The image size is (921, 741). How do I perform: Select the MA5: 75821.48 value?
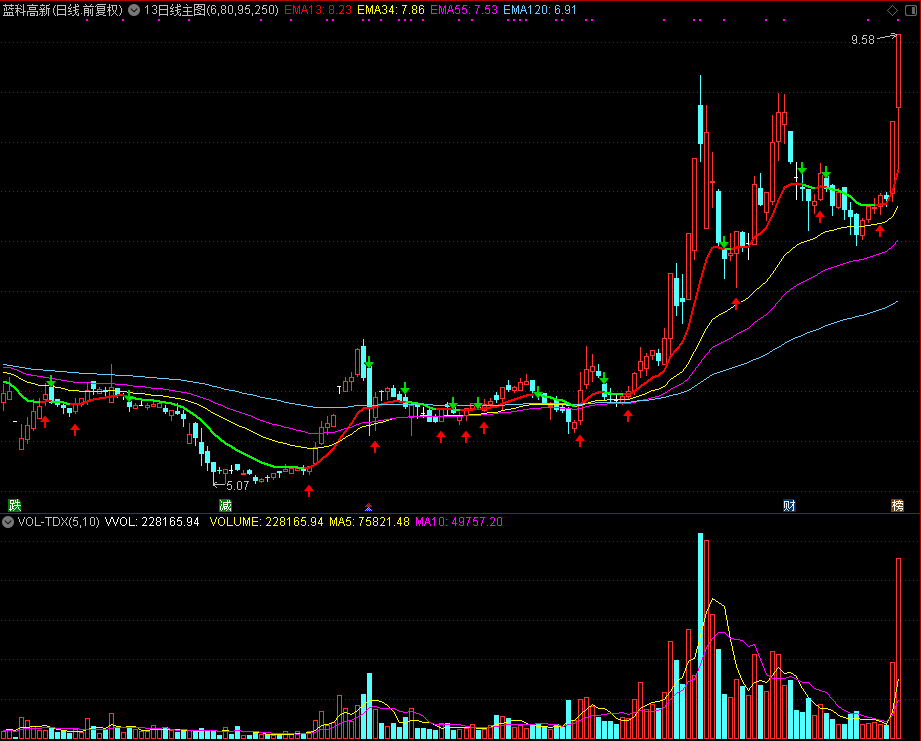click(369, 522)
